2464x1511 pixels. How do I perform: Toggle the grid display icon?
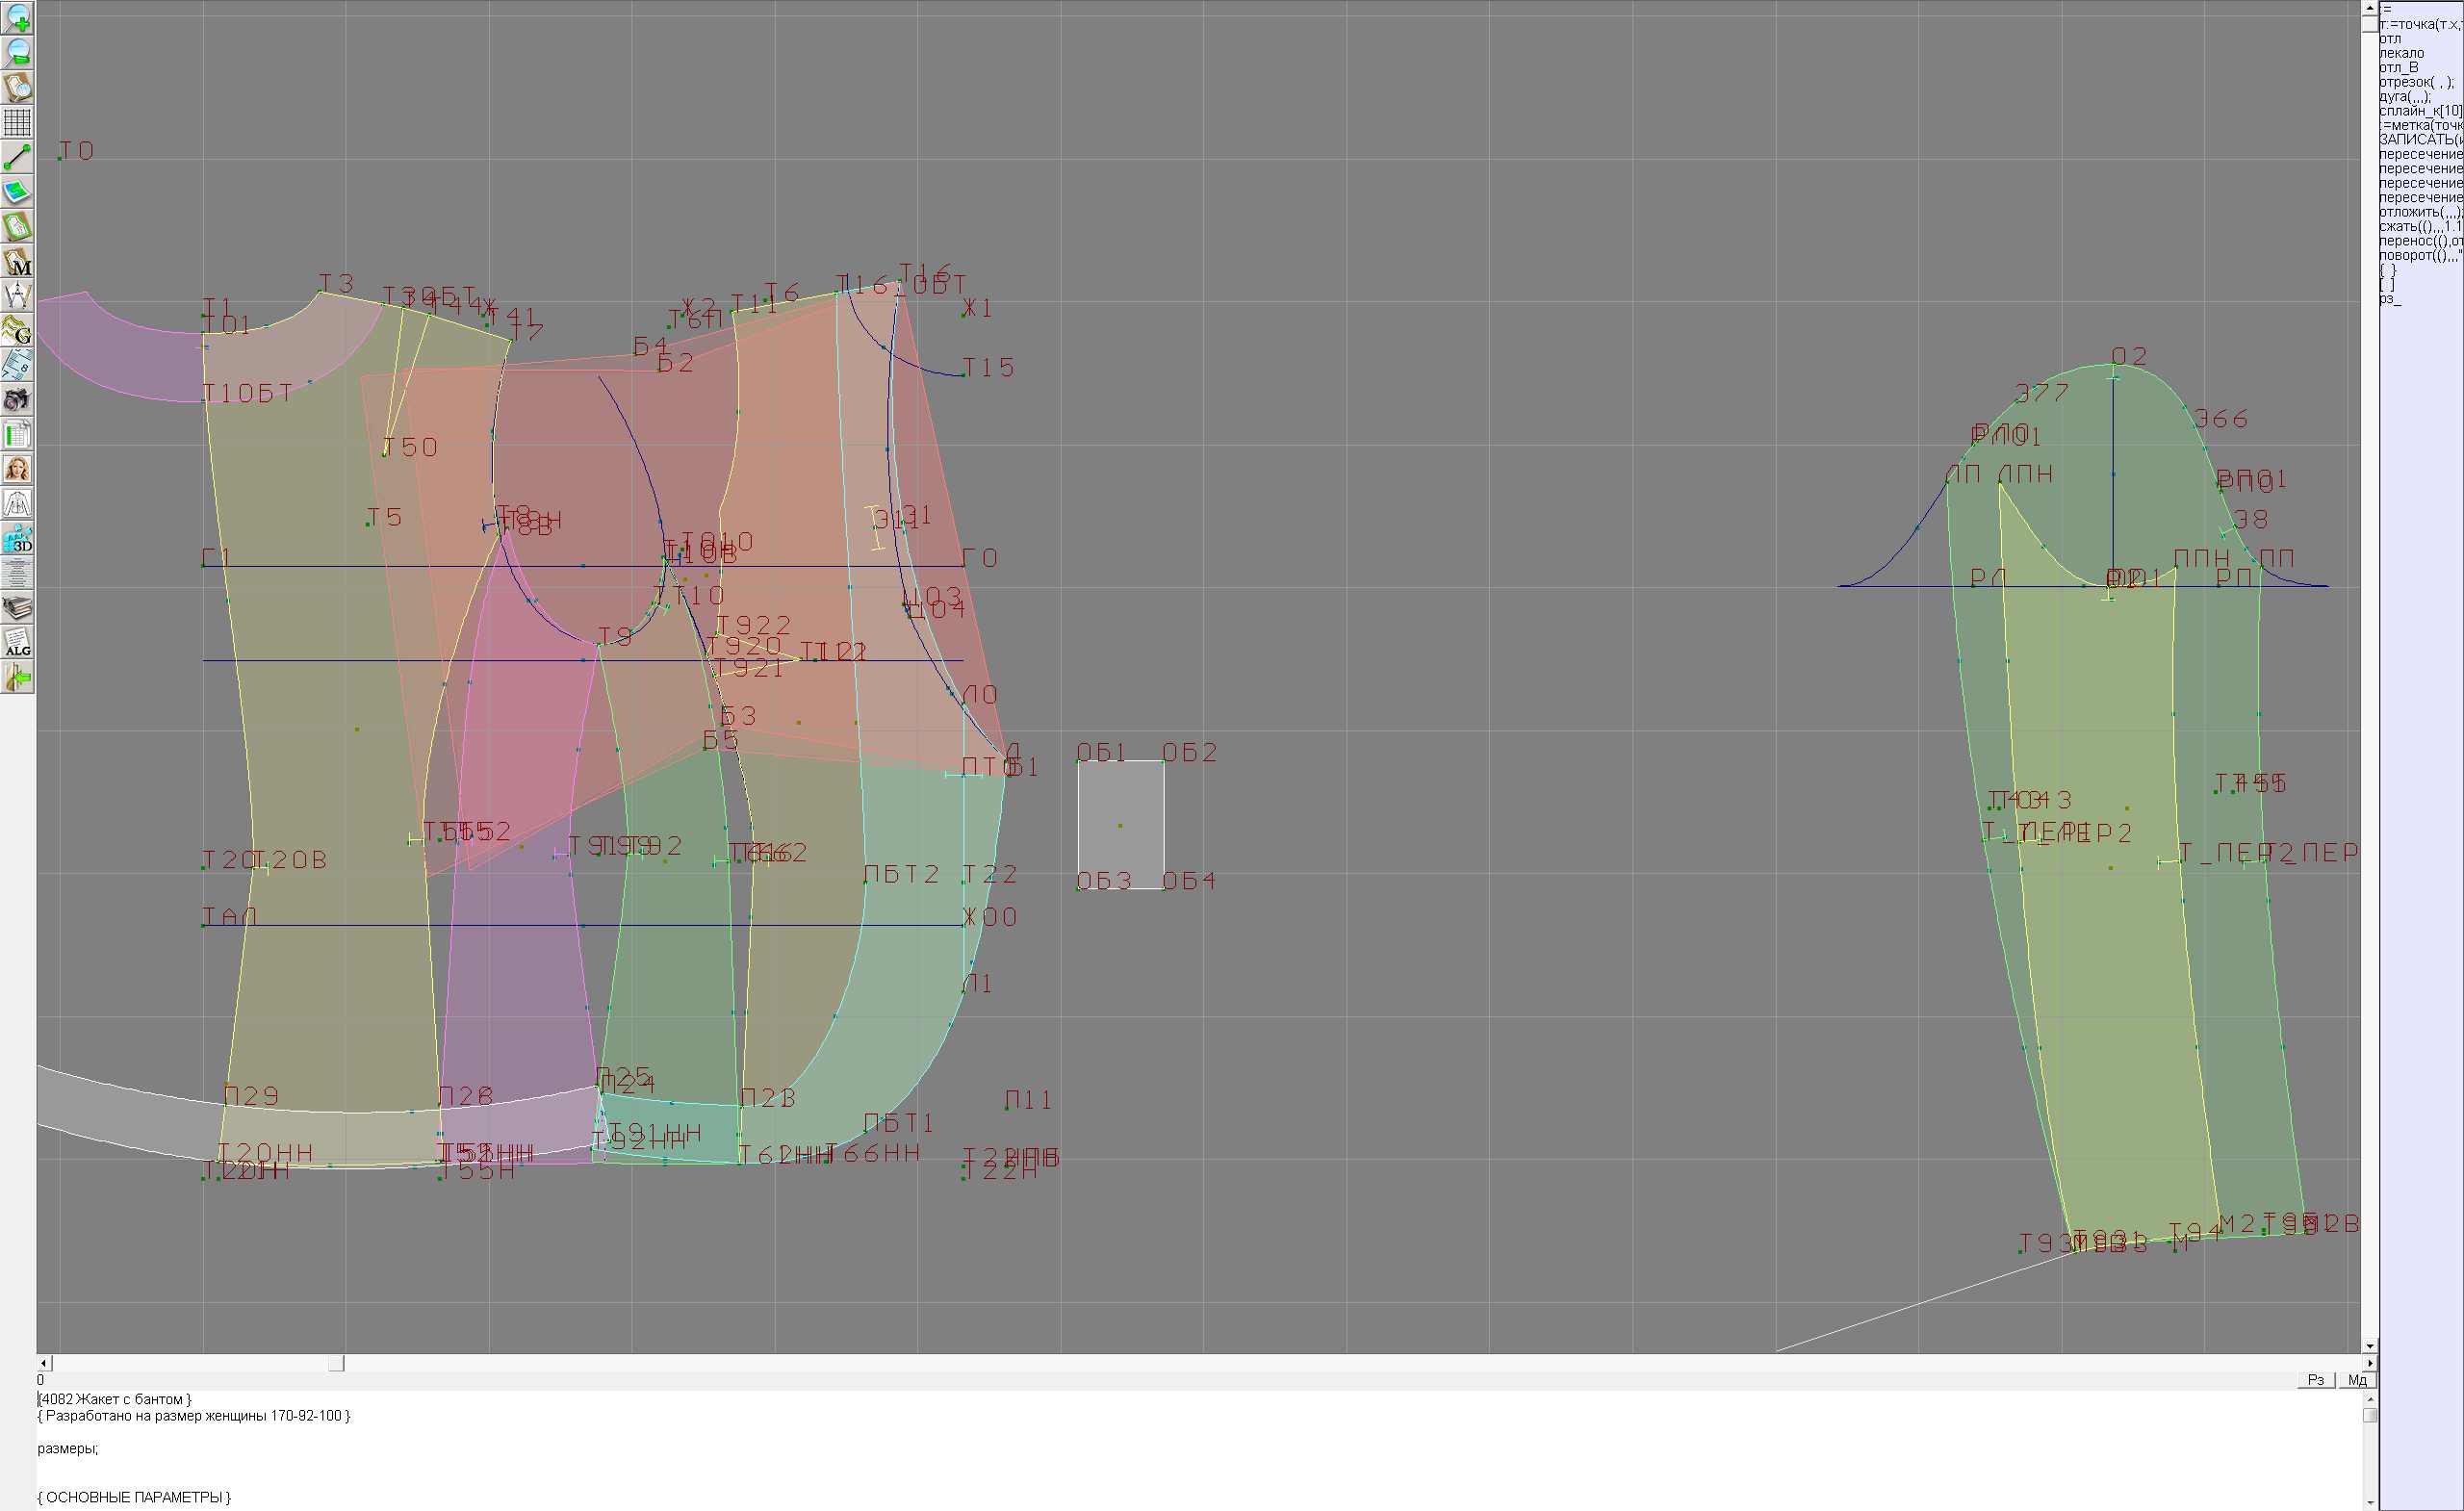click(x=18, y=122)
